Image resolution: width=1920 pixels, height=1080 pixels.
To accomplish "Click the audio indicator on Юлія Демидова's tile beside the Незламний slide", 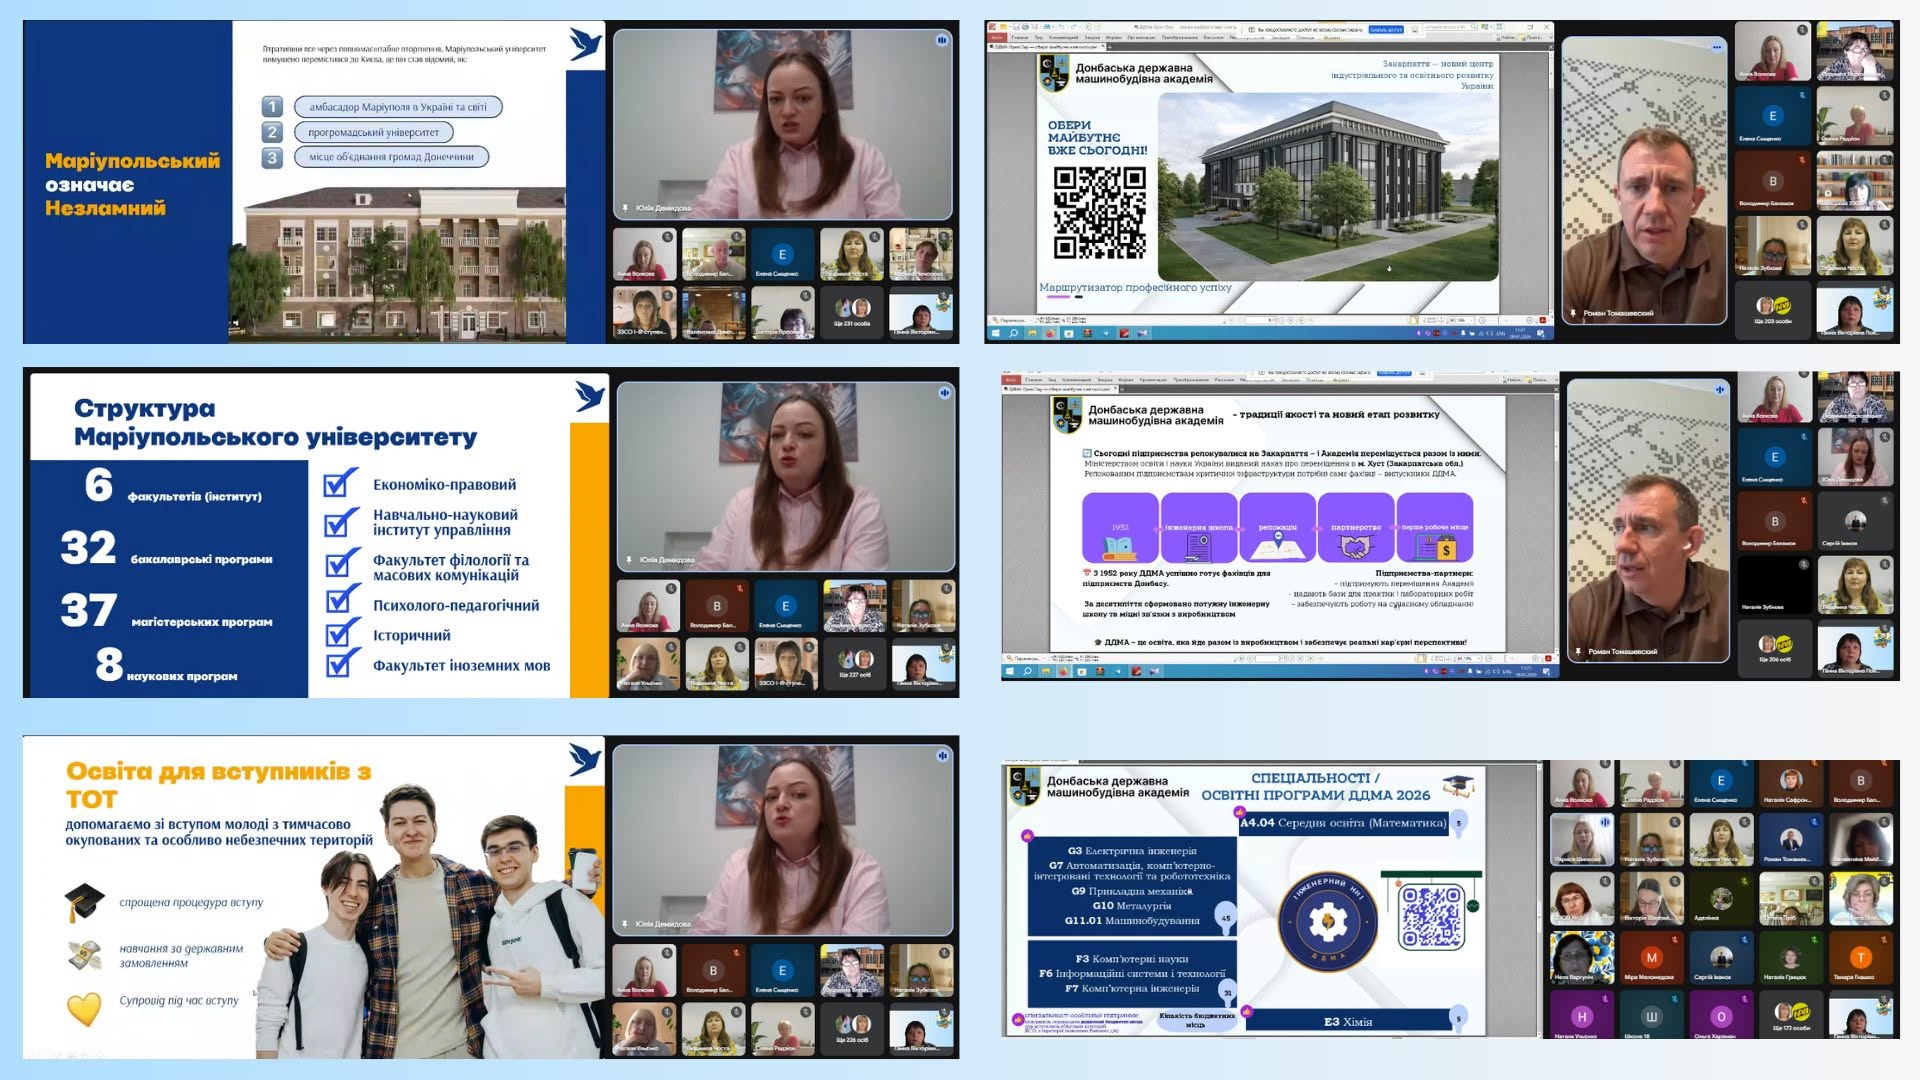I will click(x=941, y=40).
